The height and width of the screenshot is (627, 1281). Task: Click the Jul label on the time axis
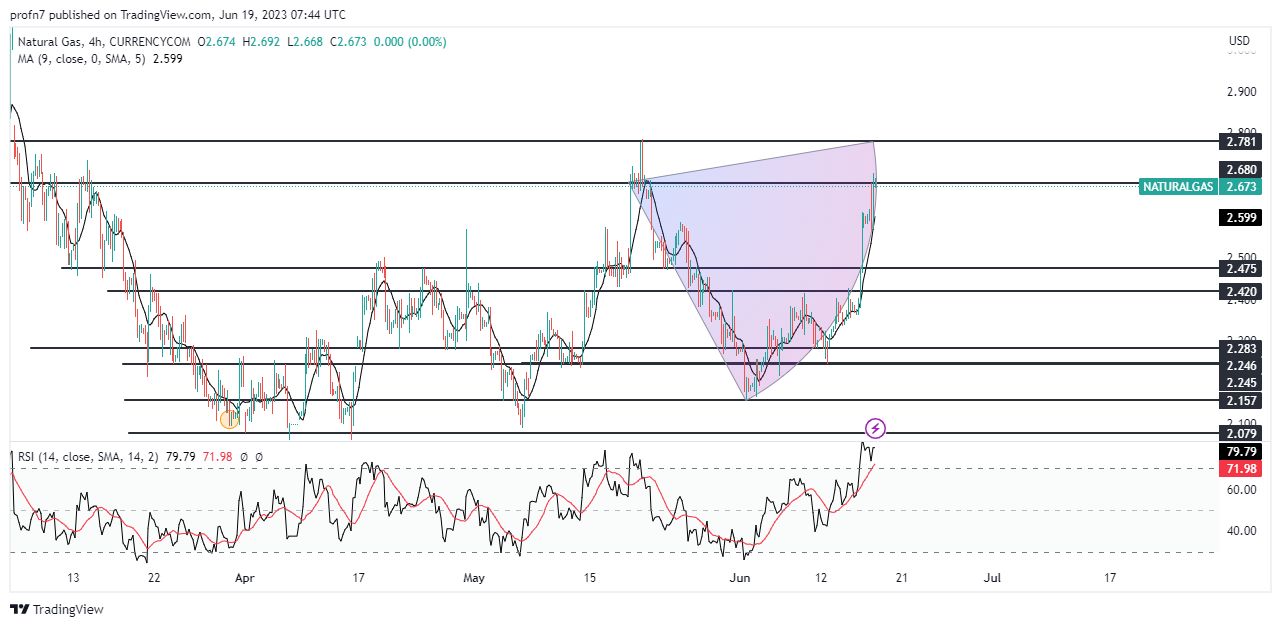tap(992, 578)
